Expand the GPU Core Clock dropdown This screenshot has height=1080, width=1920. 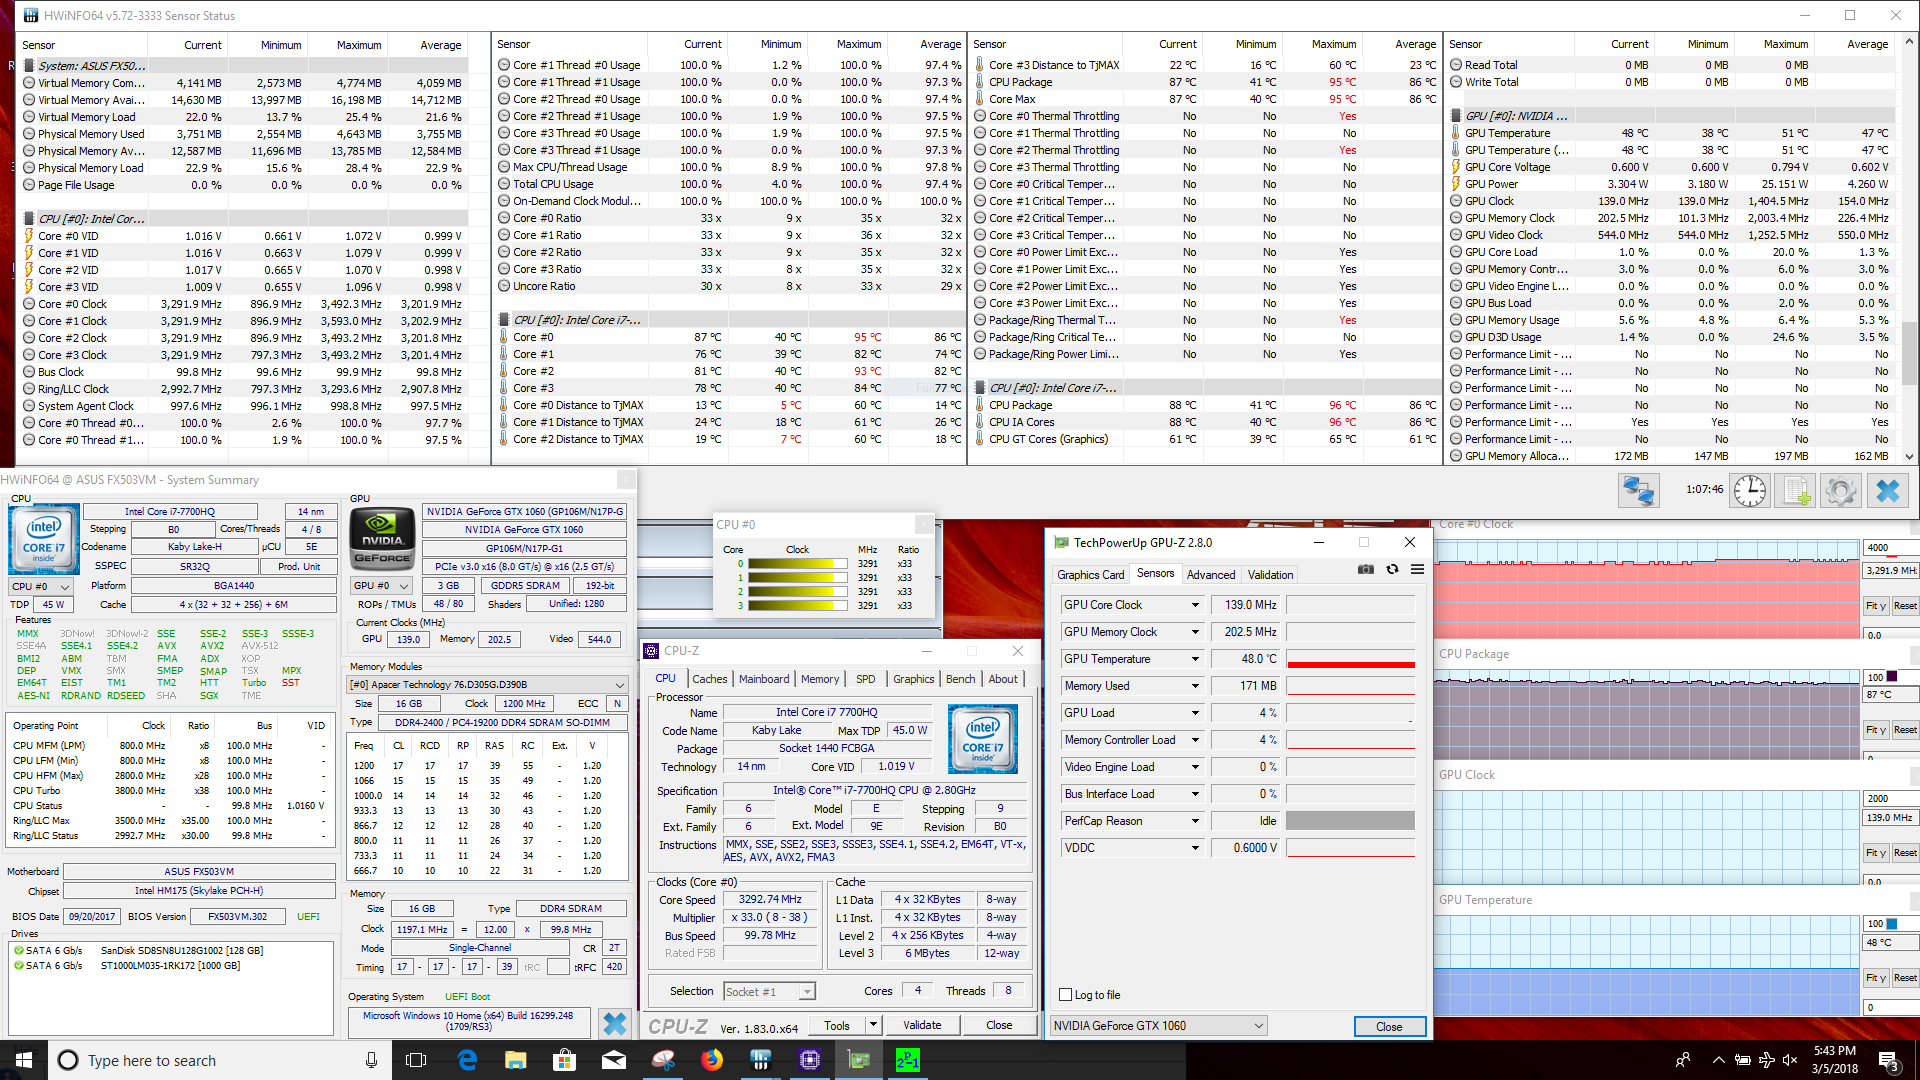1194,605
